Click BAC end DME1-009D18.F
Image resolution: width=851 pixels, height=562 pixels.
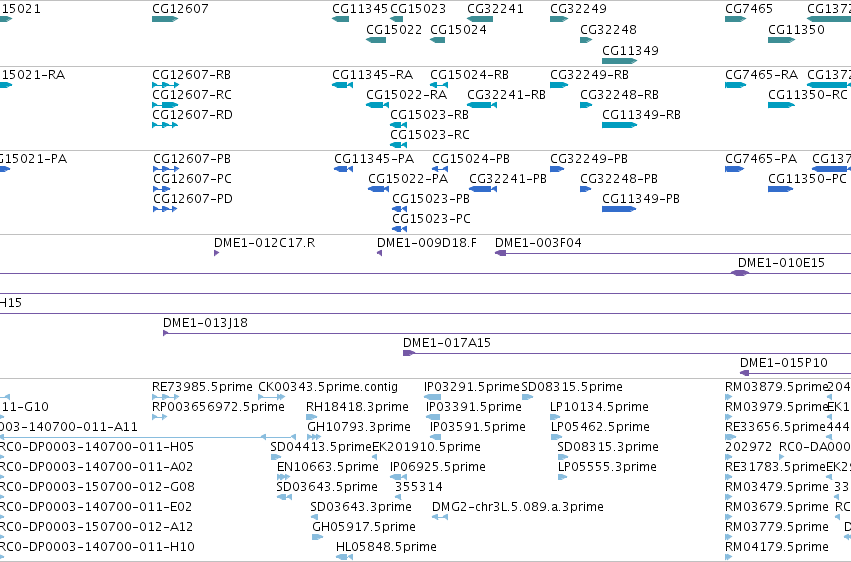(x=427, y=243)
